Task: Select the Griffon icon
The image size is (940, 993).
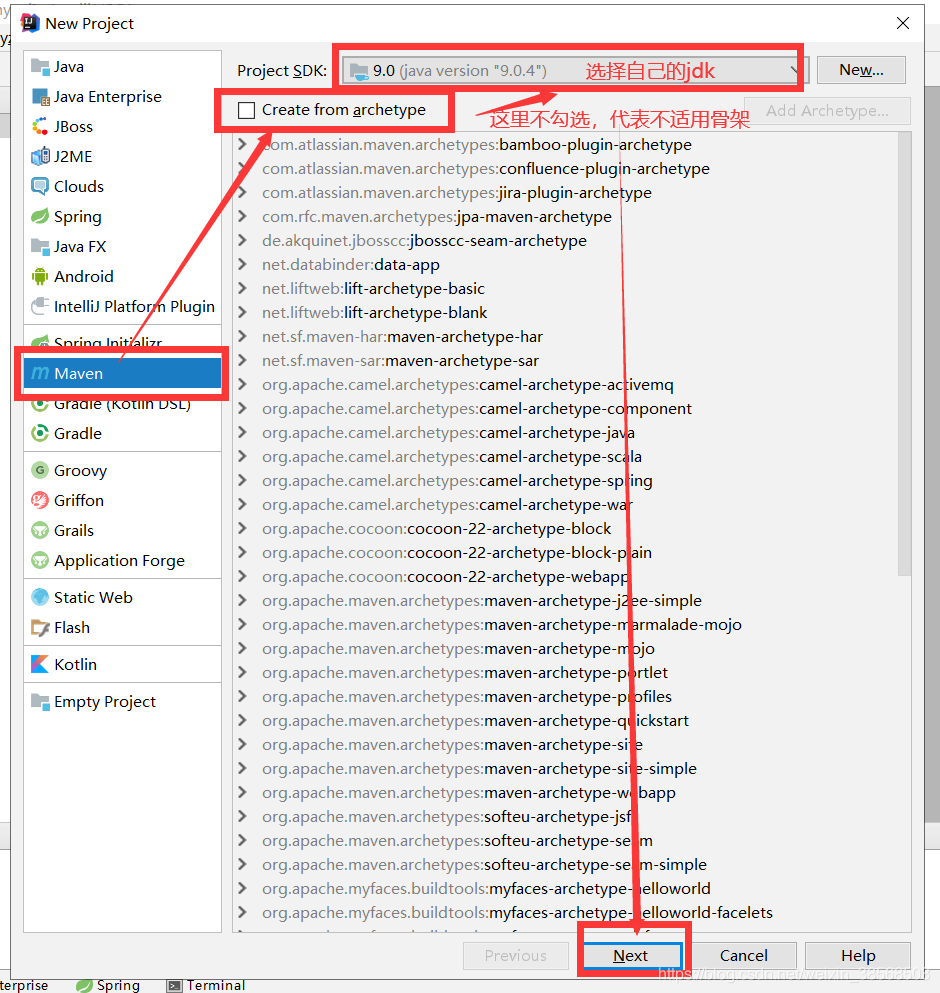Action: (40, 500)
